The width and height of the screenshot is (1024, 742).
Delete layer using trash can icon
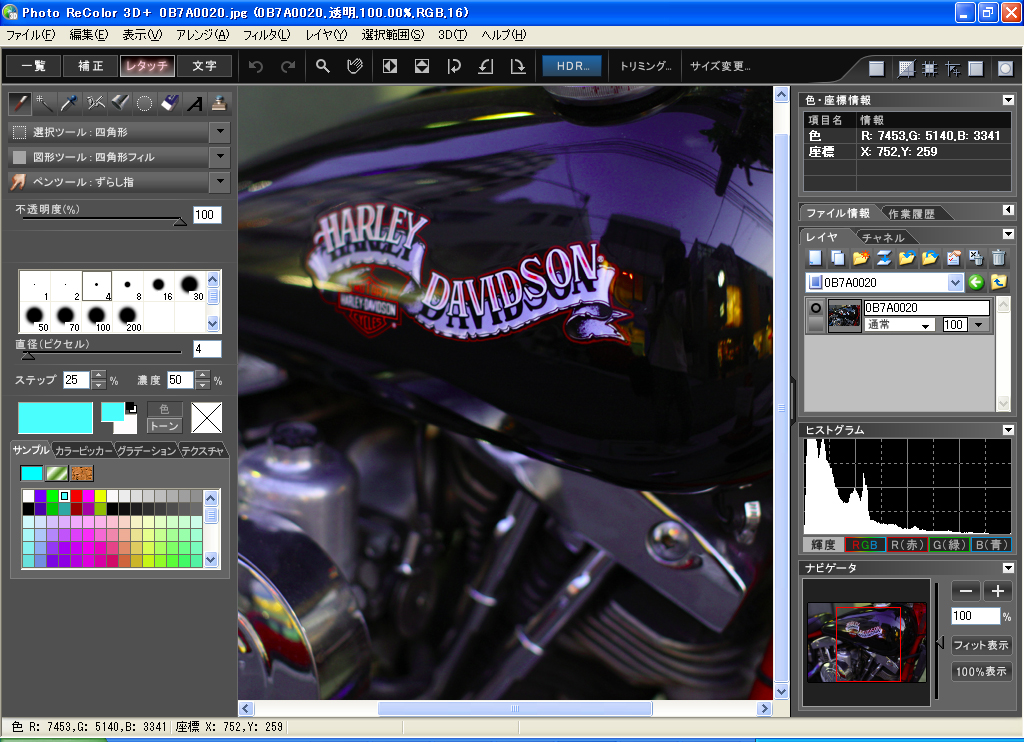[x=998, y=258]
